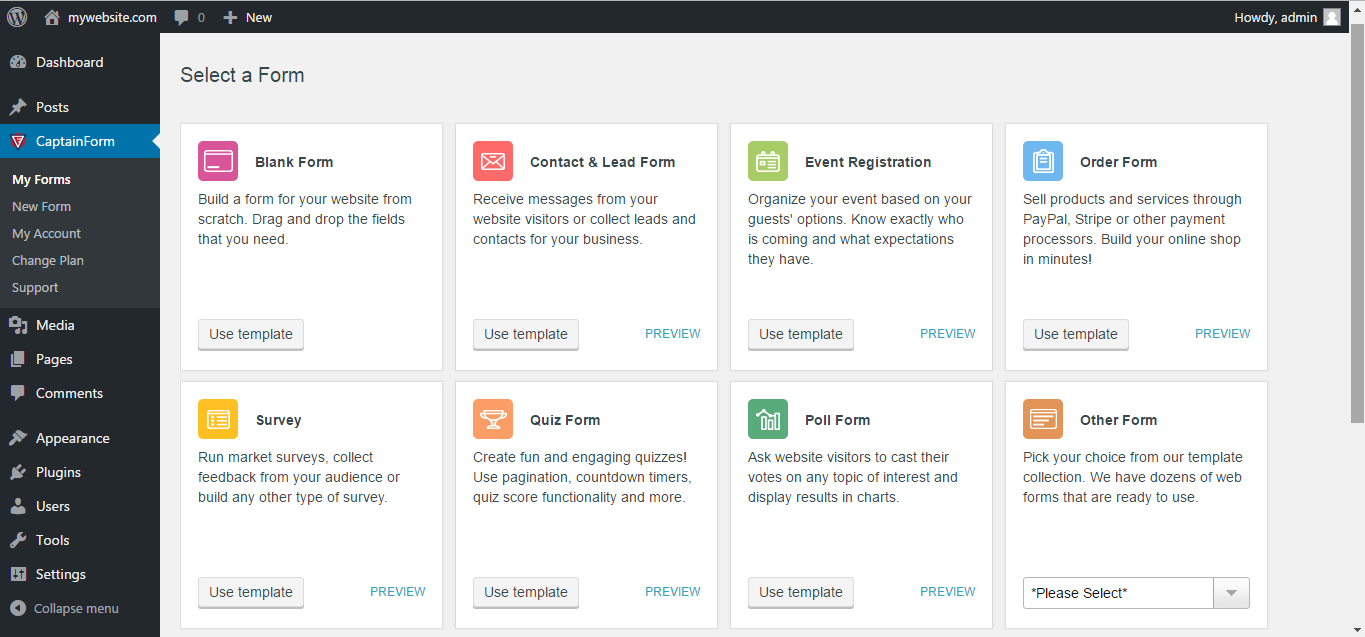Click the green Event Registration icon
The height and width of the screenshot is (637, 1365).
(x=768, y=161)
